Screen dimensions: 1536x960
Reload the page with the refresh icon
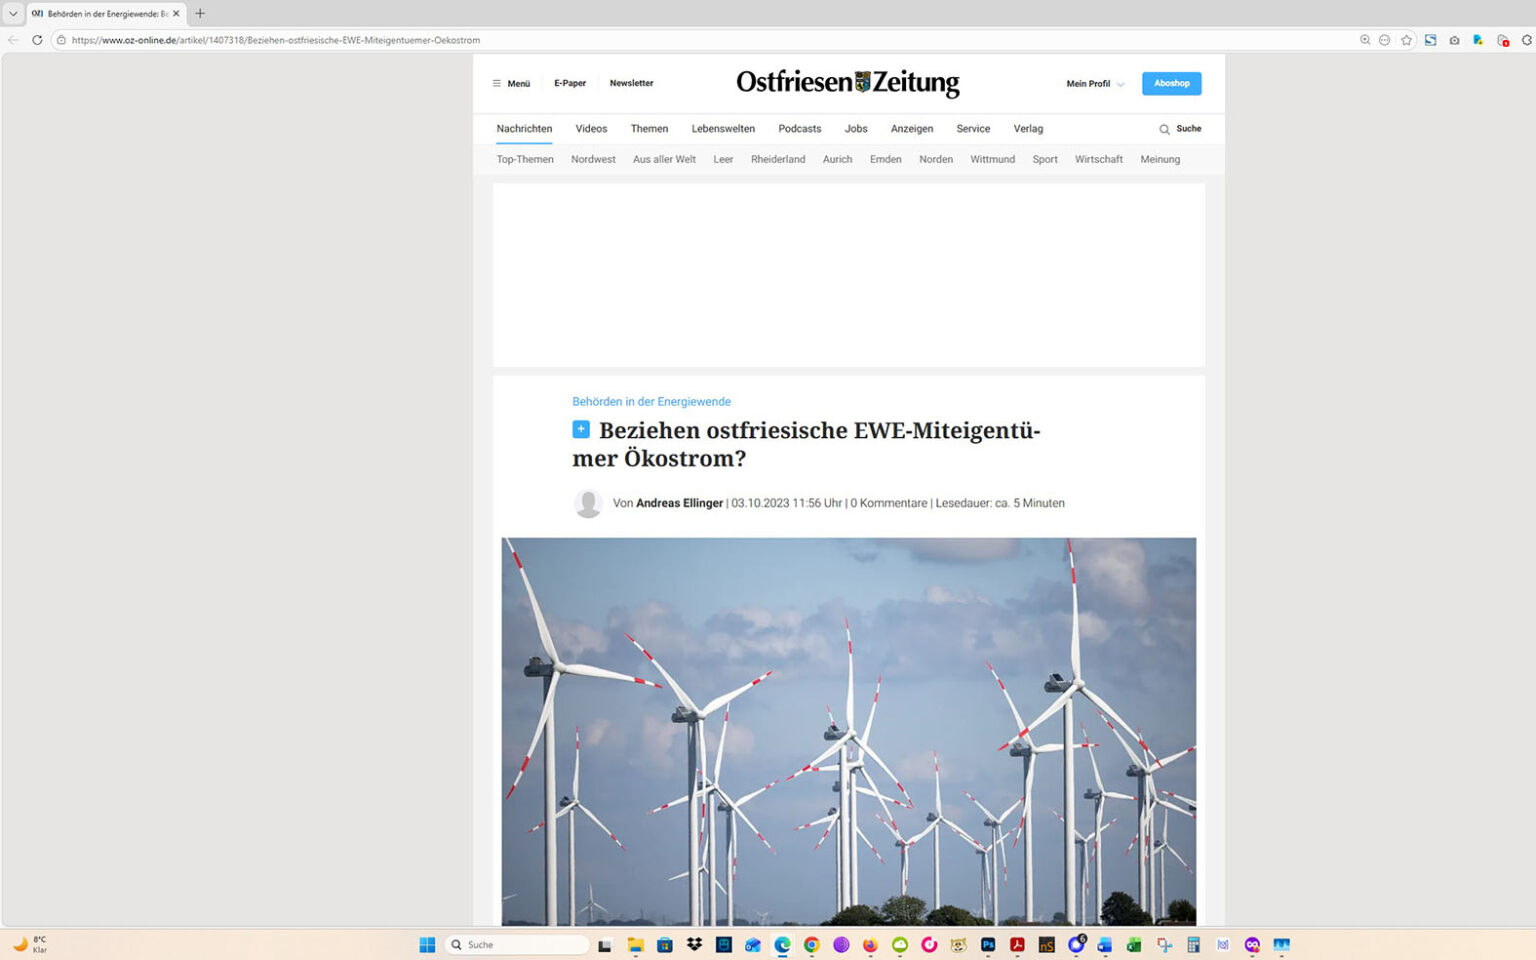tap(37, 40)
